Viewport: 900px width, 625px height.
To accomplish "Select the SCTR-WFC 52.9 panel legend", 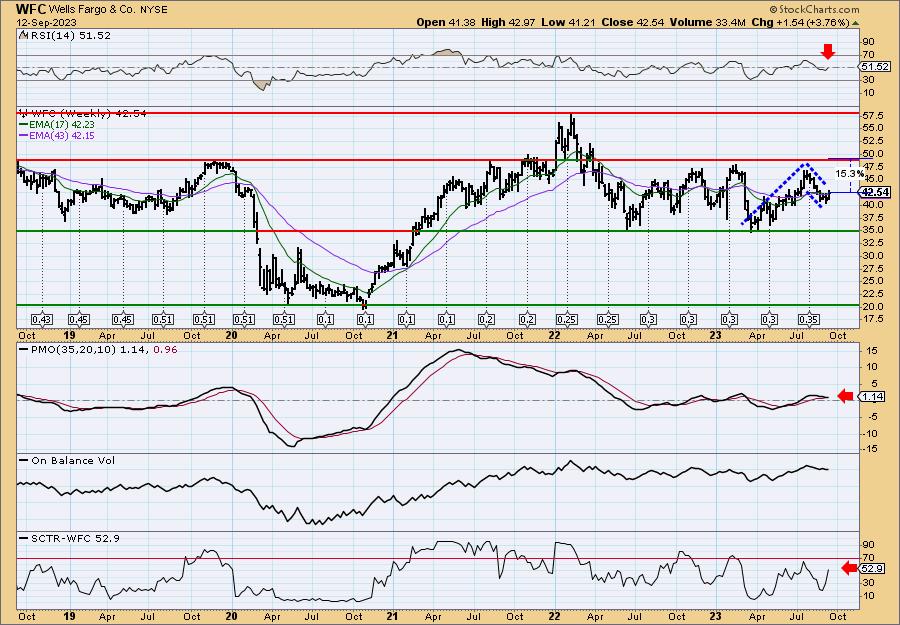I will pyautogui.click(x=69, y=538).
